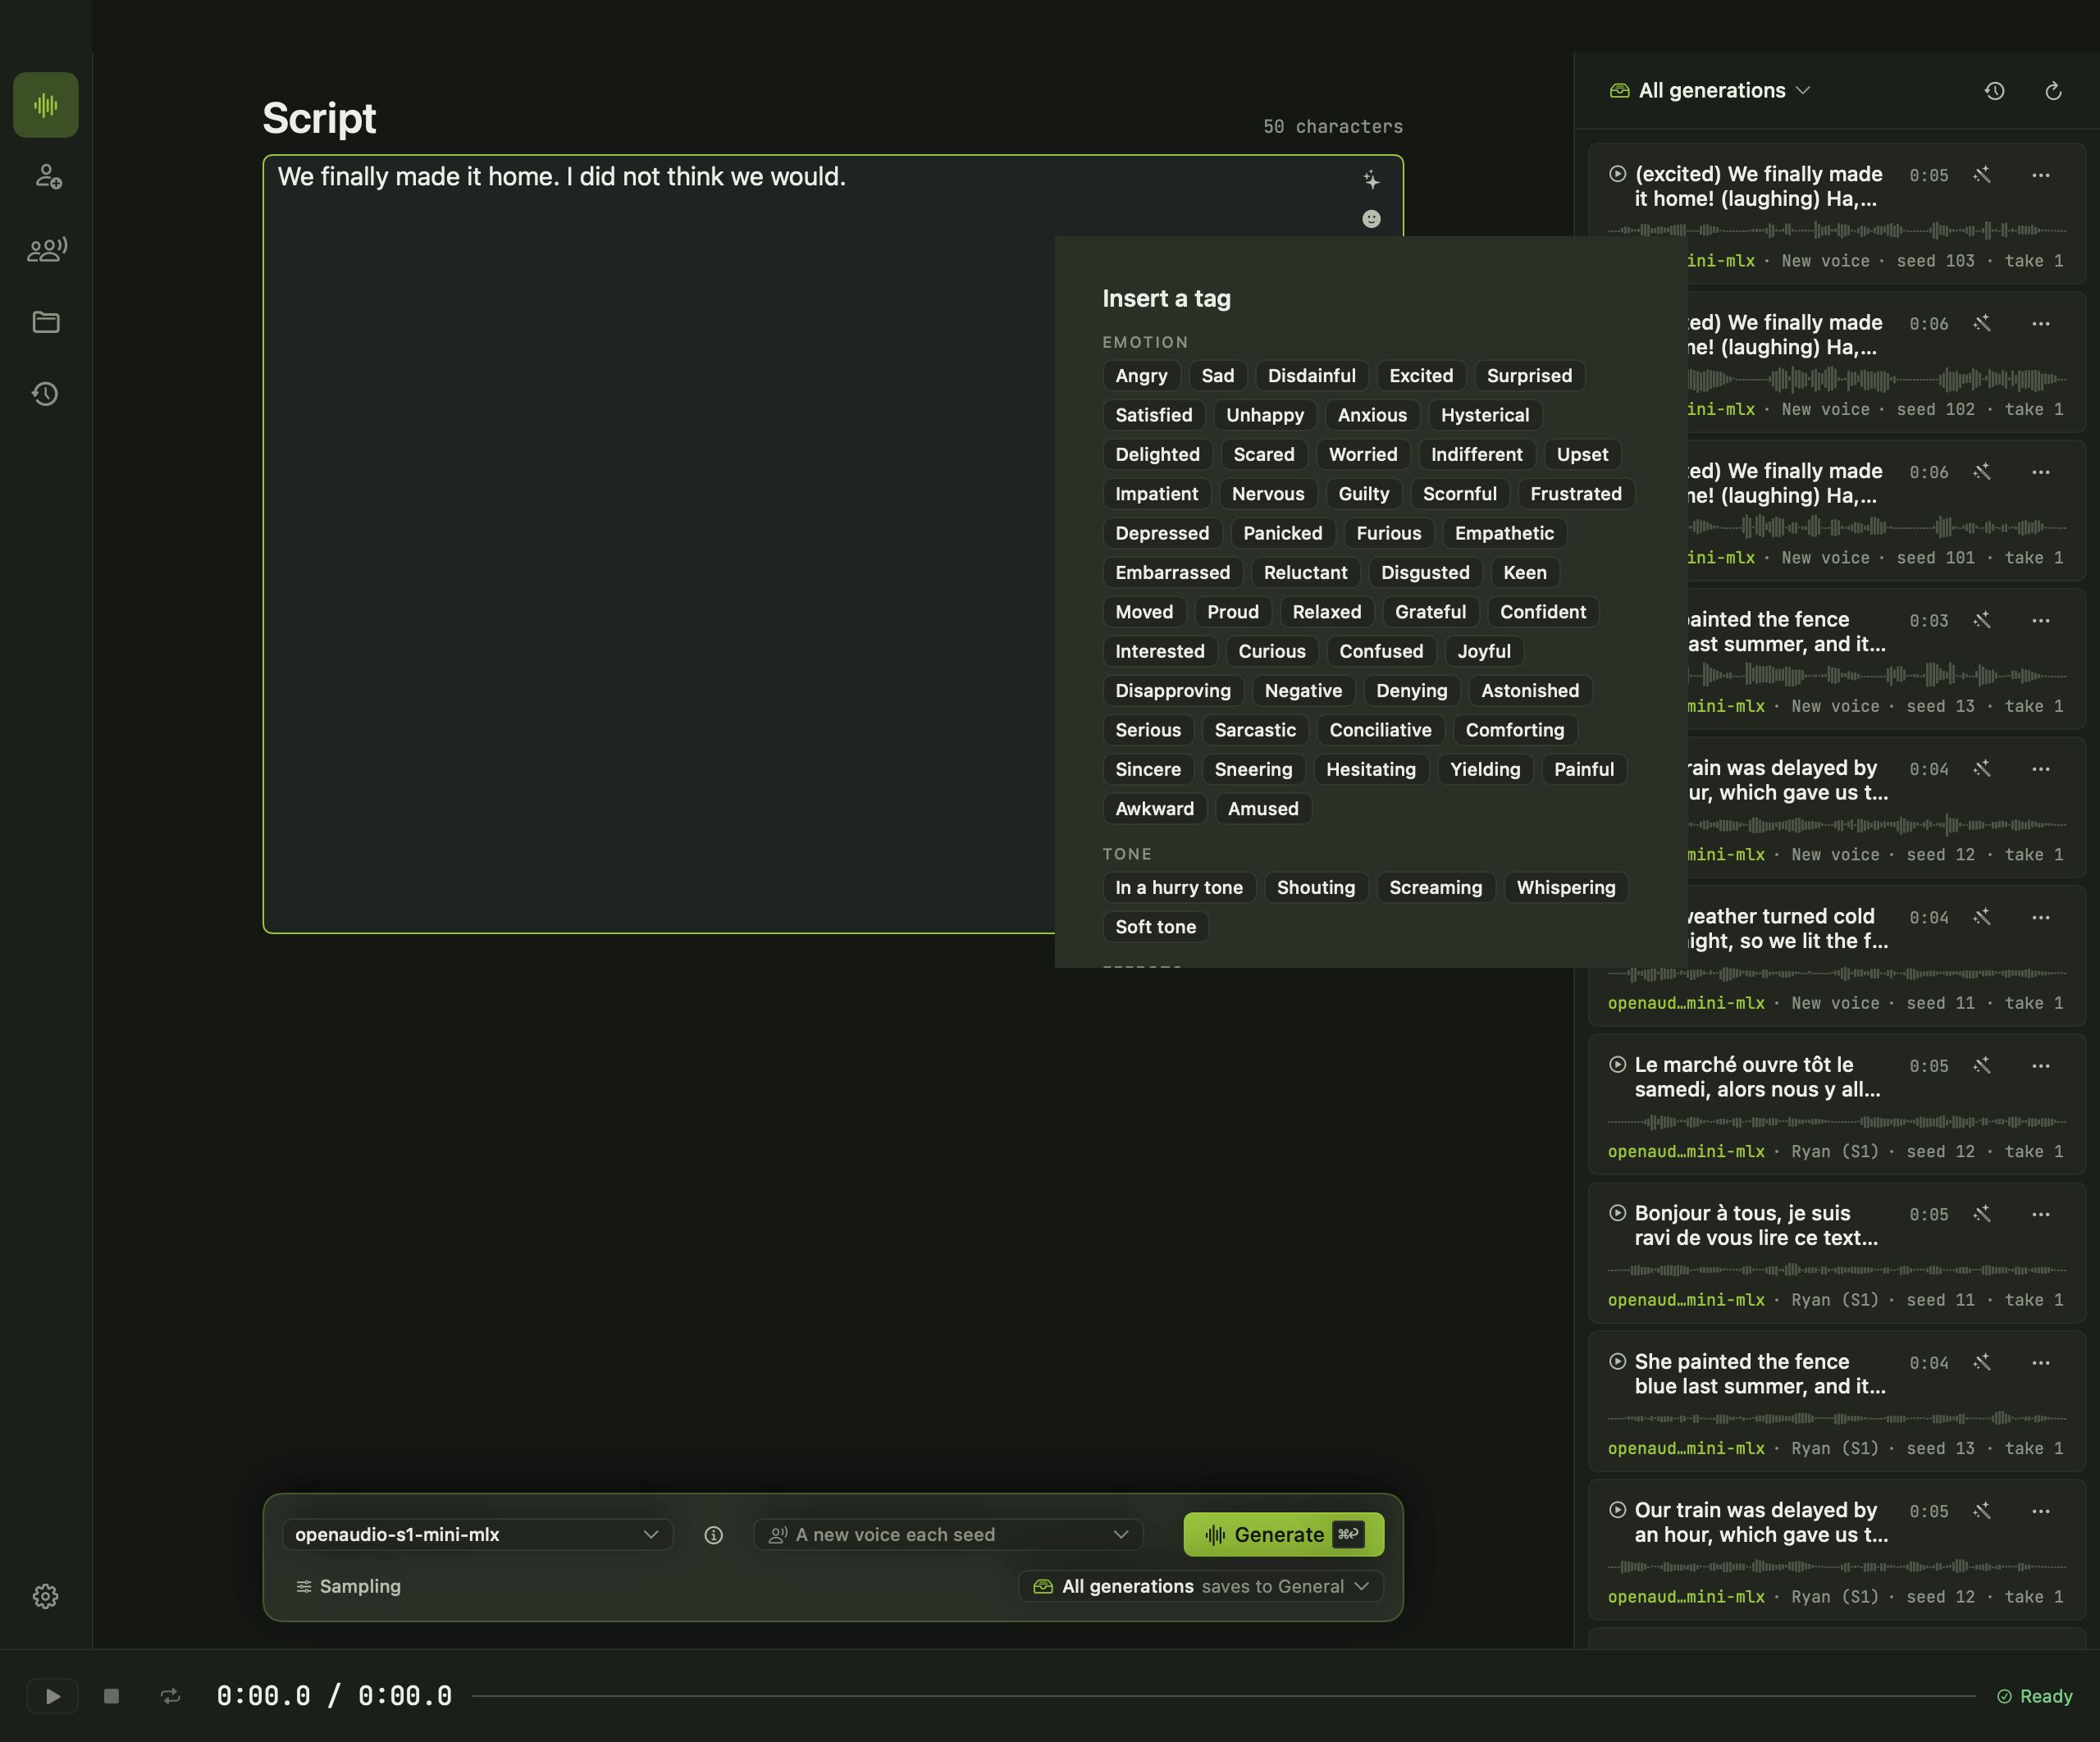This screenshot has height=1742, width=2100.
Task: Insert the Angry emotion tag
Action: (1141, 376)
